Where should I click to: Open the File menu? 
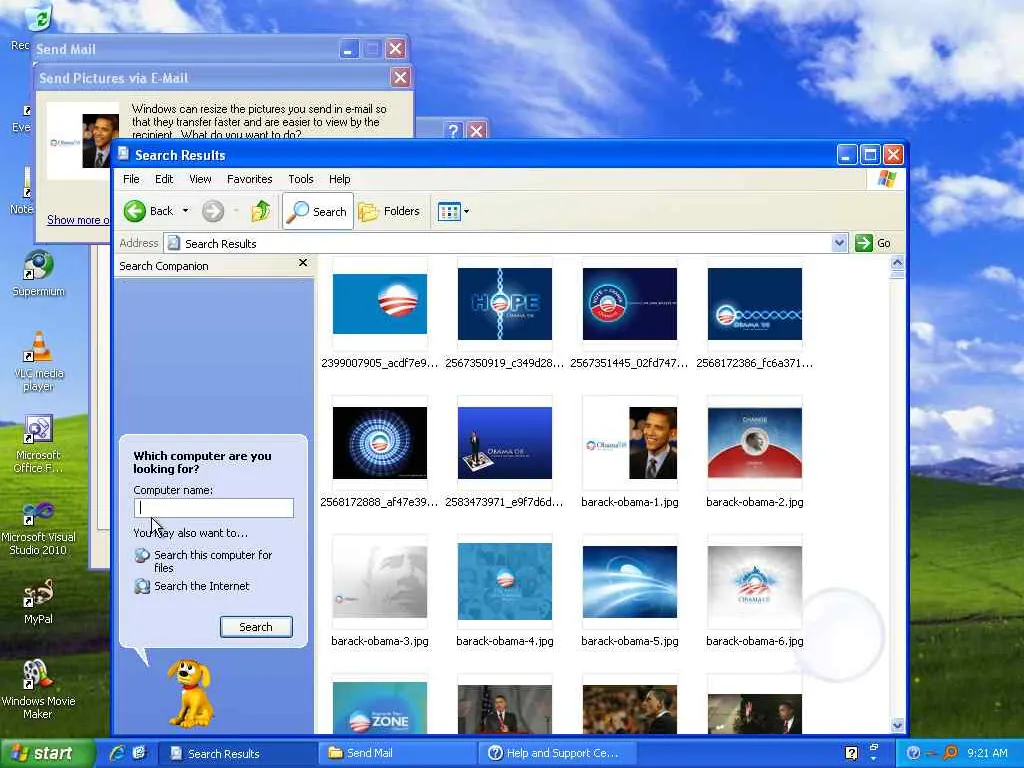tap(131, 179)
